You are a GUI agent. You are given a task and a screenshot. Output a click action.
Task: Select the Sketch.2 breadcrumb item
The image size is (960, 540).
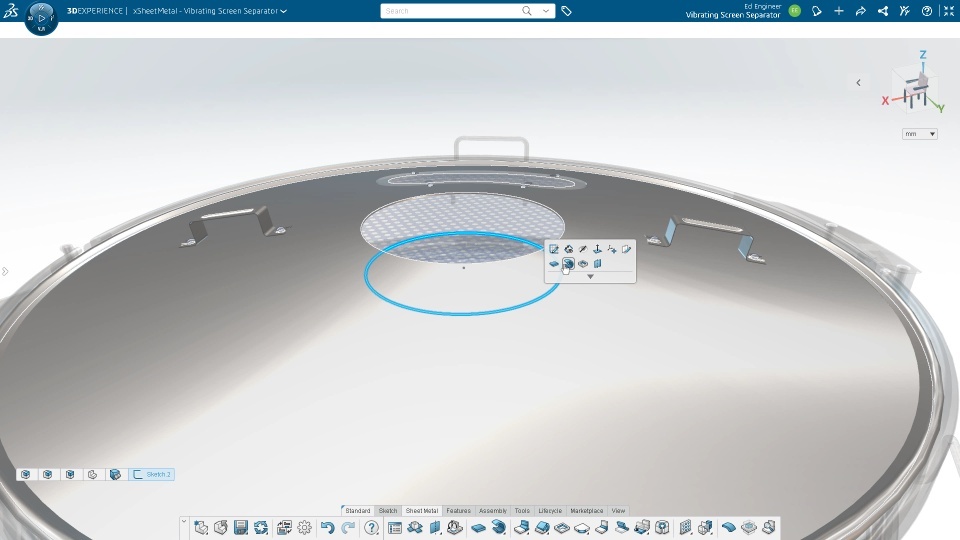pyautogui.click(x=152, y=474)
